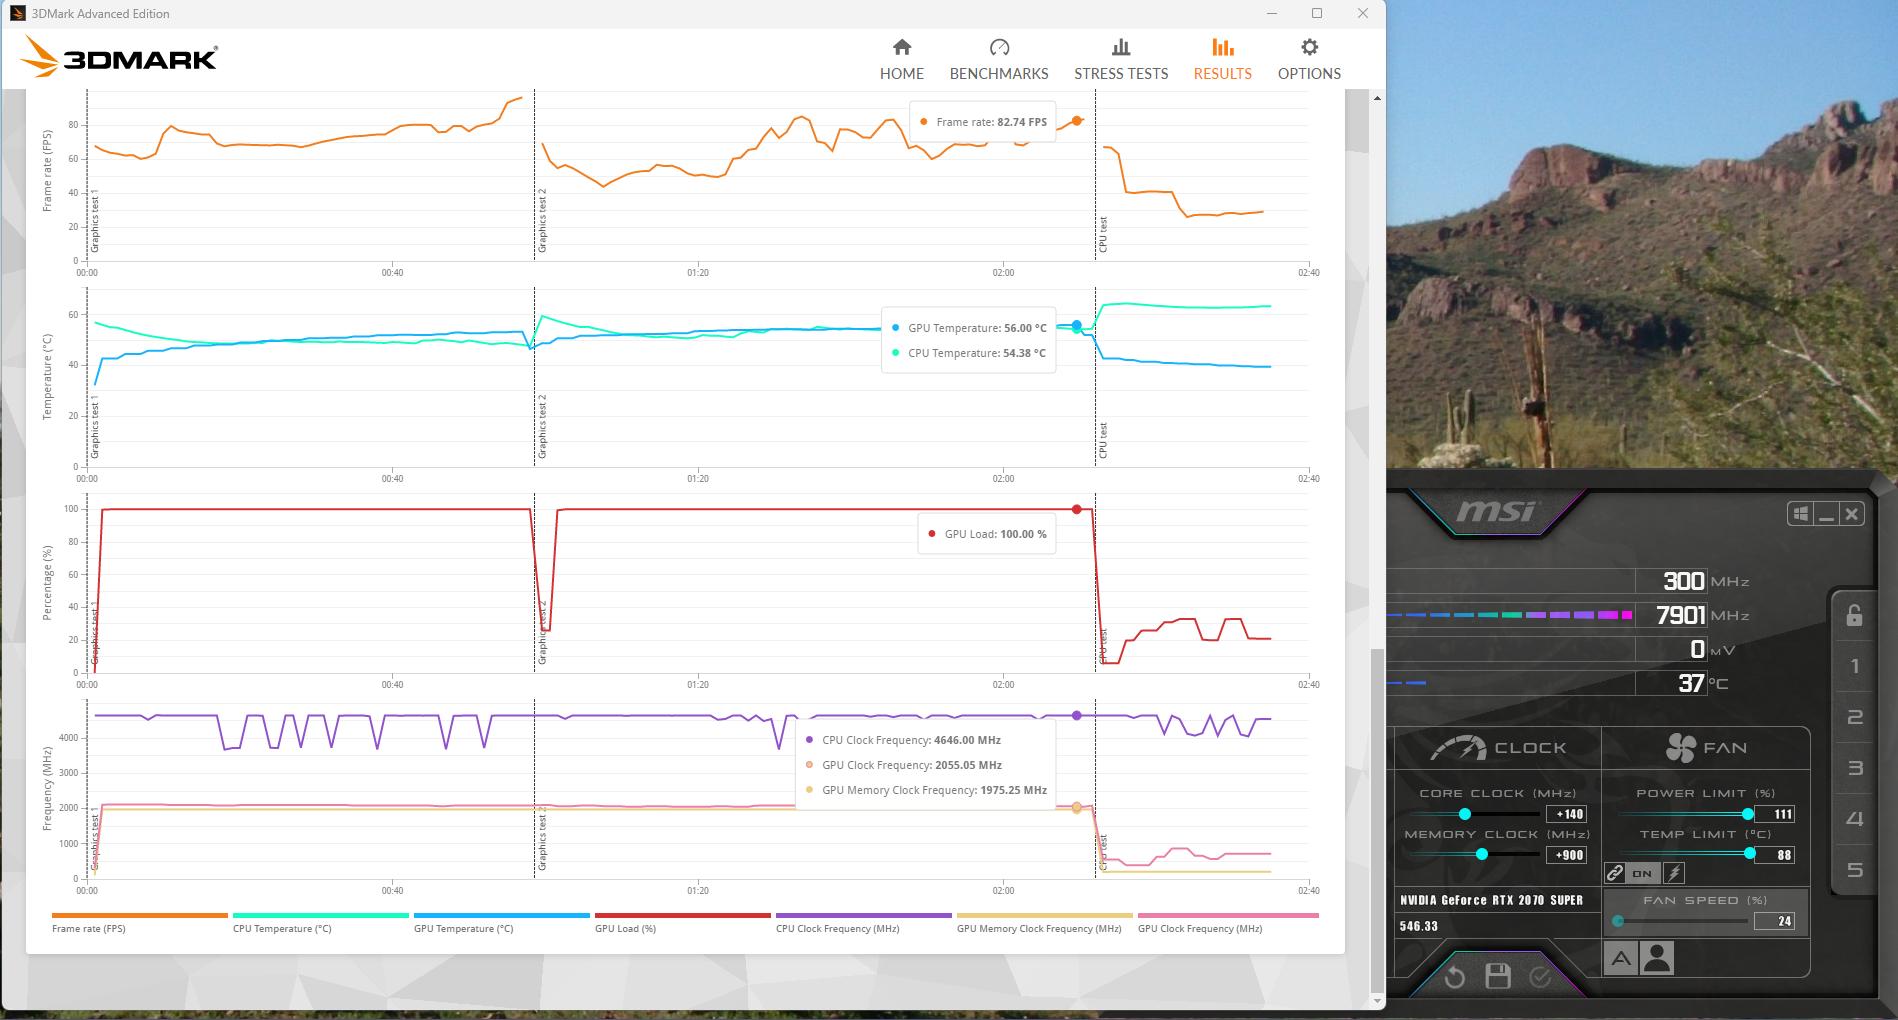Close the MSI Afterburner window
The image size is (1898, 1020).
pos(1852,514)
